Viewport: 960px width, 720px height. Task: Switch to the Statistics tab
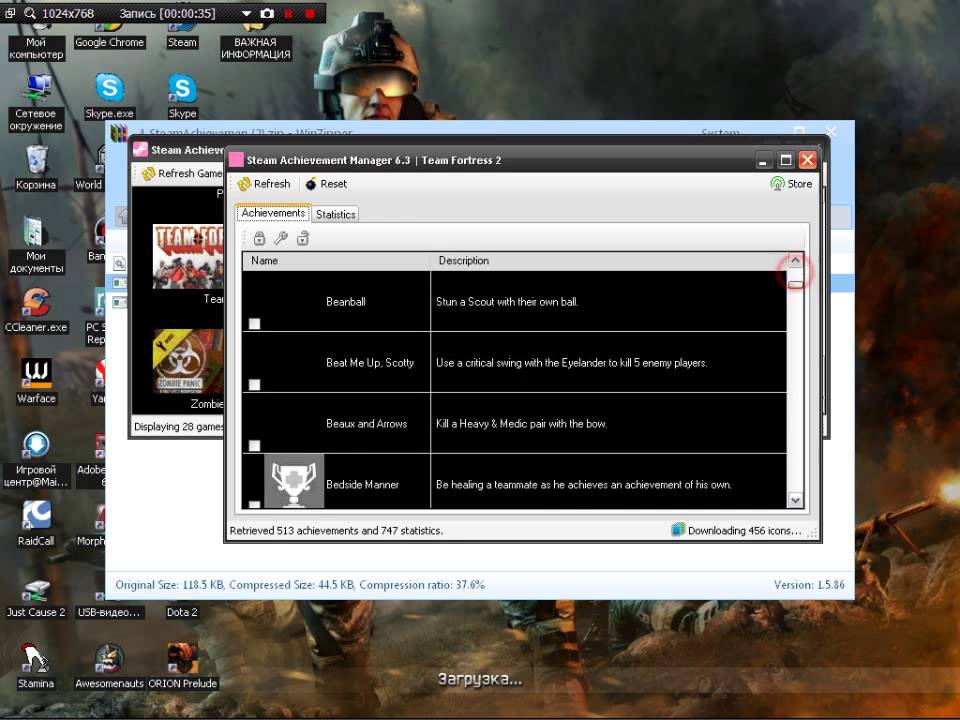336,214
